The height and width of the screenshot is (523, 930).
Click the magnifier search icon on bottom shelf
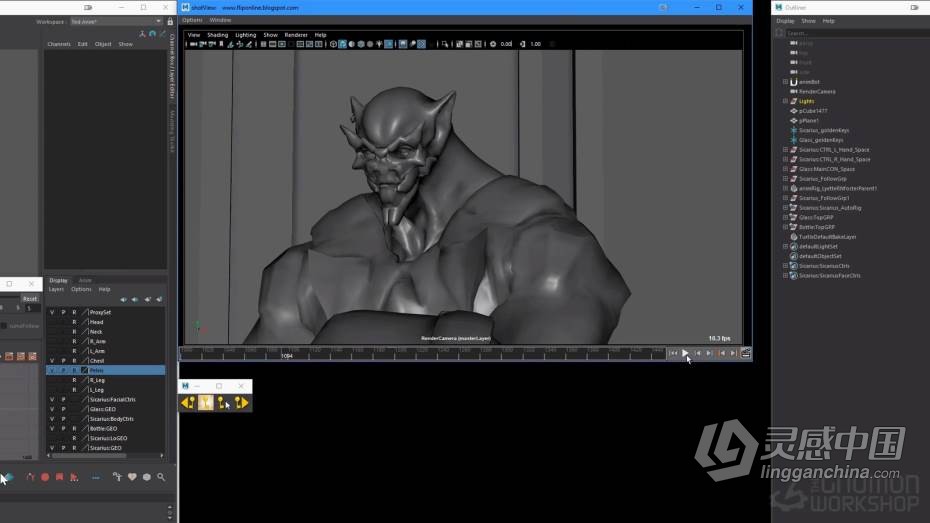click(161, 477)
